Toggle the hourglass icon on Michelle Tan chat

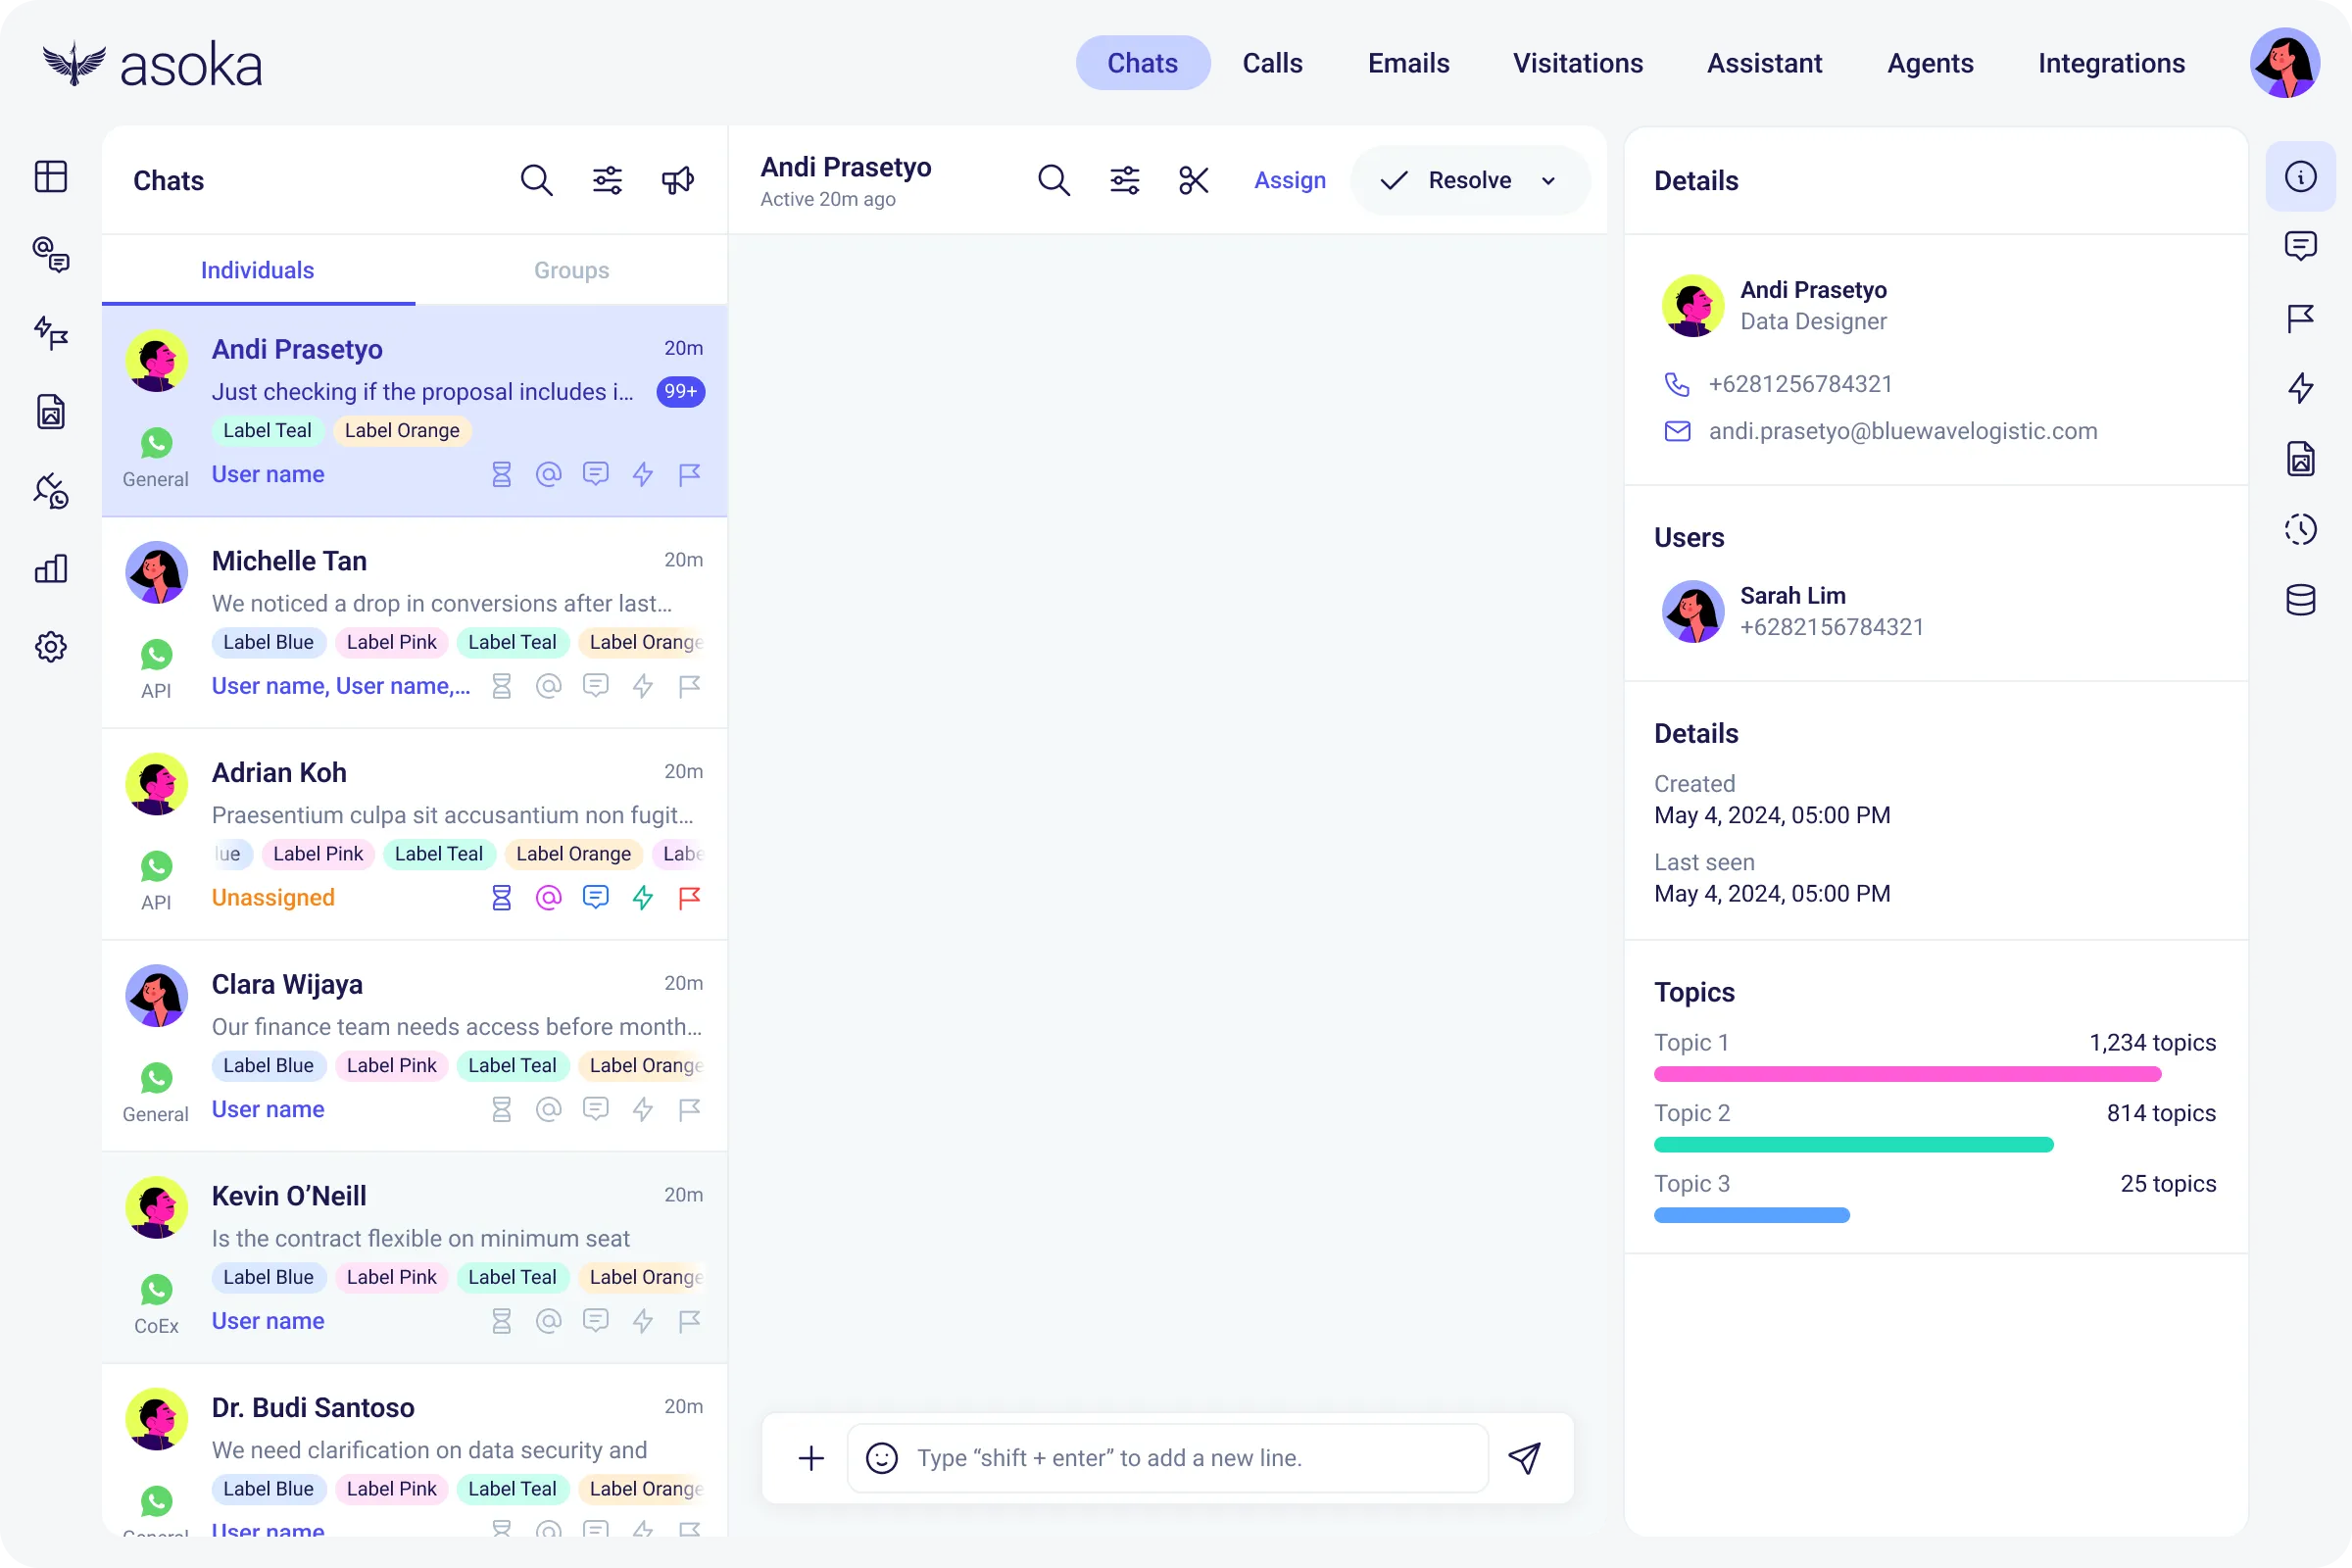[x=501, y=686]
